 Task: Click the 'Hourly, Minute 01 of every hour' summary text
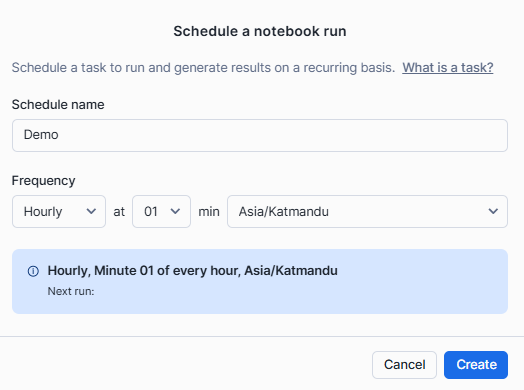click(x=192, y=271)
